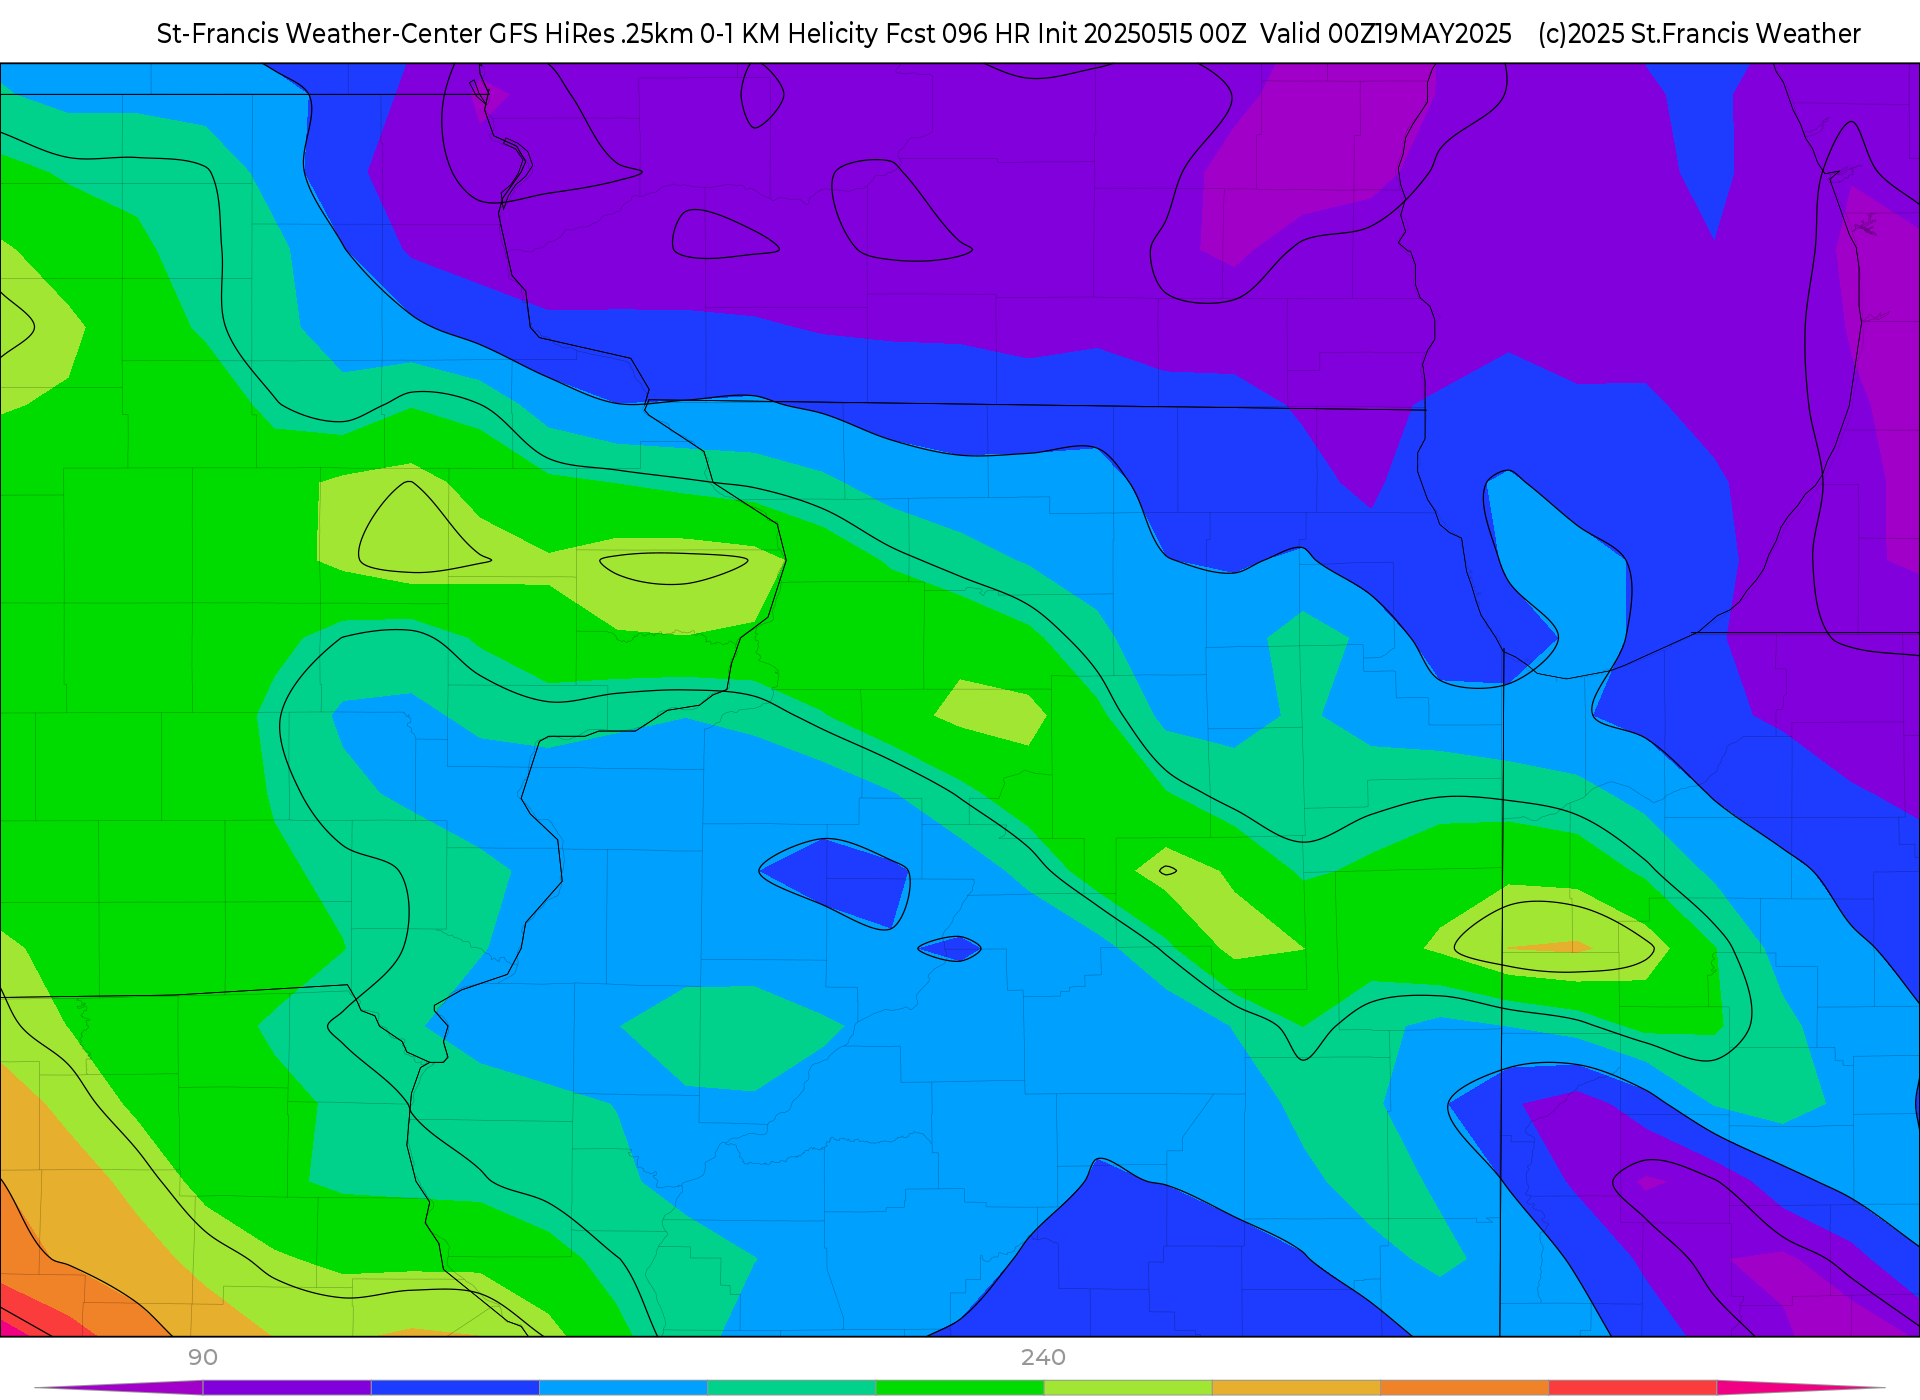Click '0-1 KM Helicity' in the title
Screen dimensions: 1920x1400
pyautogui.click(x=789, y=34)
